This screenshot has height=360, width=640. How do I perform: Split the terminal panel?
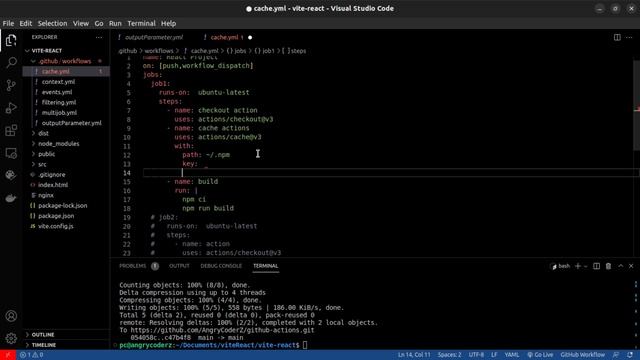(x=596, y=266)
